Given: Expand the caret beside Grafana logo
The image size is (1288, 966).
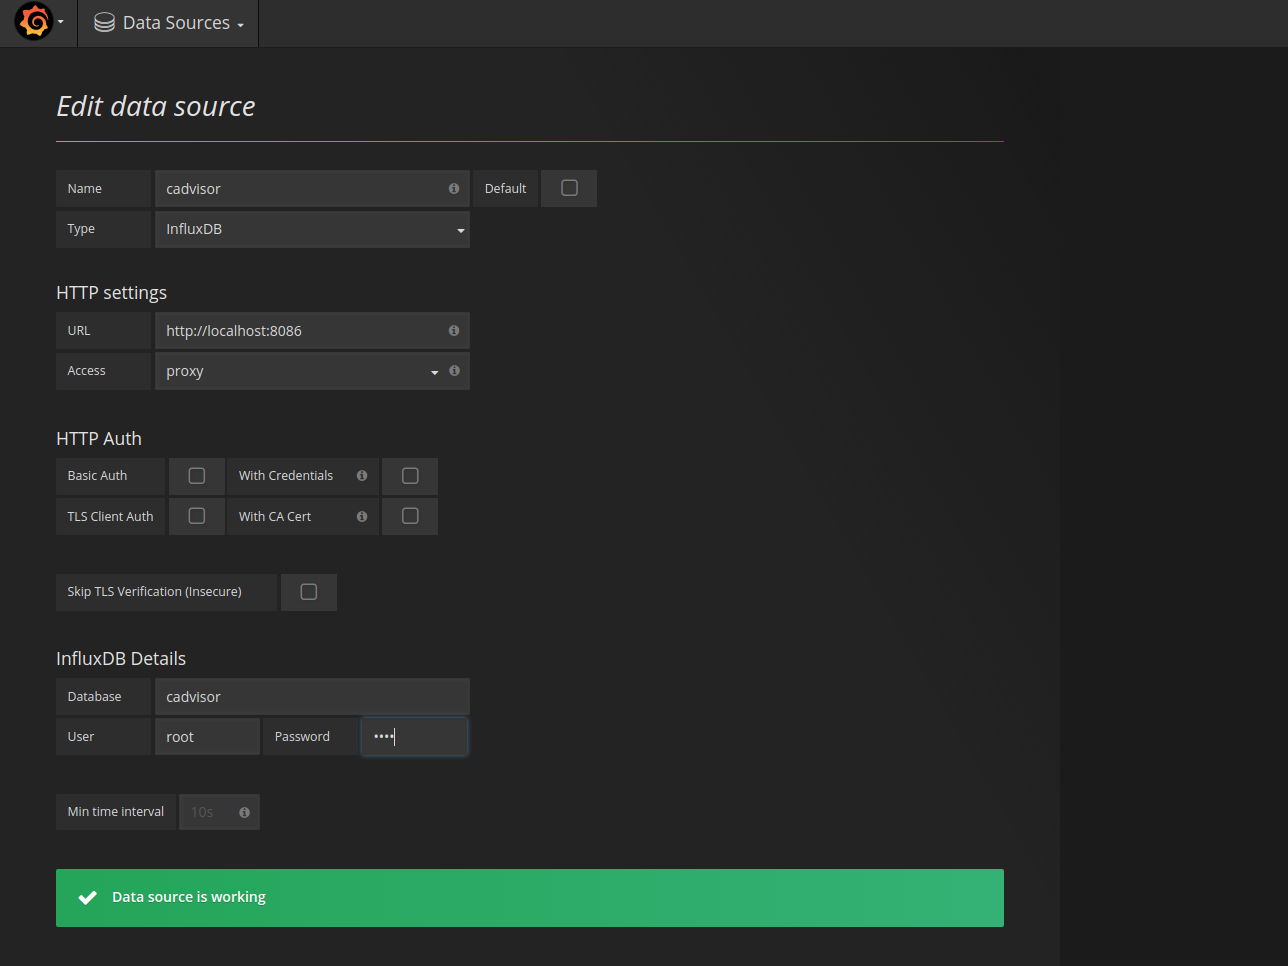Looking at the screenshot, I should coord(61,23).
